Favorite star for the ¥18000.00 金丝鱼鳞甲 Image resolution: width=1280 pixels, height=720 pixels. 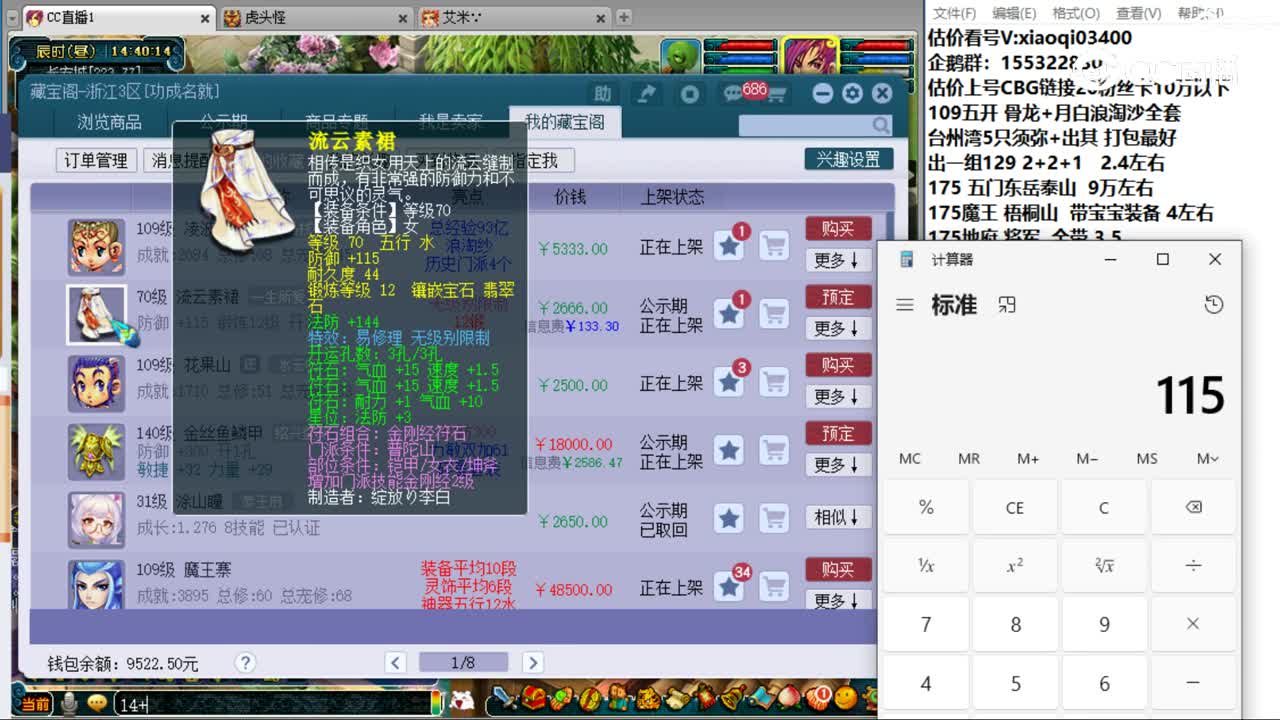coord(730,450)
